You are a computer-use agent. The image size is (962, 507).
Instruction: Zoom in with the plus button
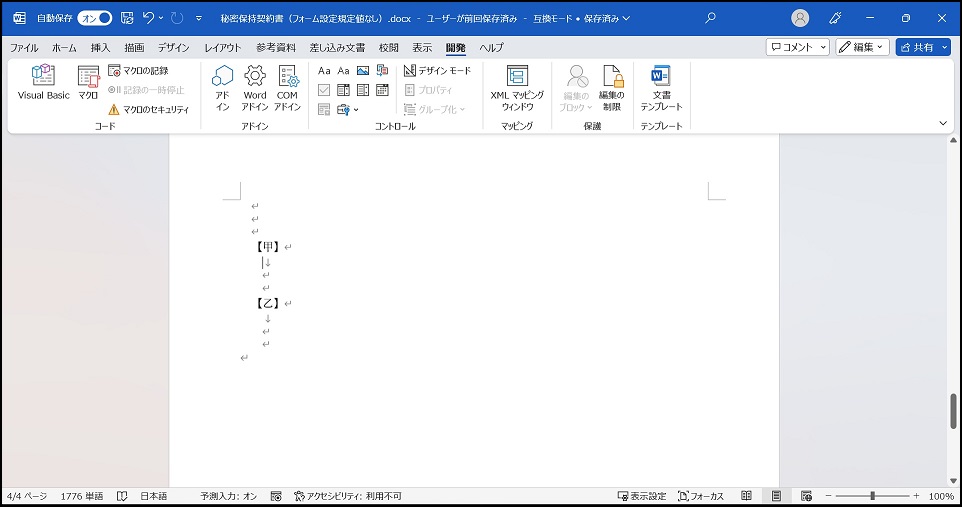point(916,496)
